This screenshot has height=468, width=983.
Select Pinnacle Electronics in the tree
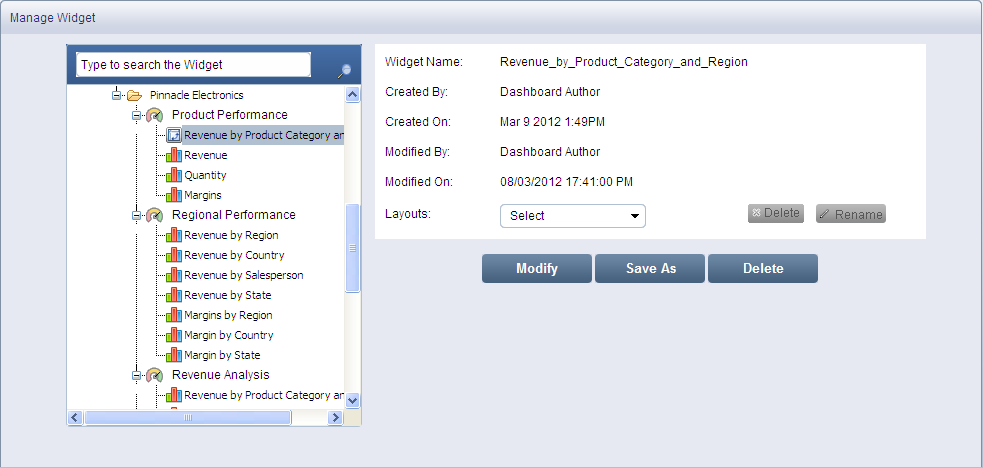(x=197, y=95)
